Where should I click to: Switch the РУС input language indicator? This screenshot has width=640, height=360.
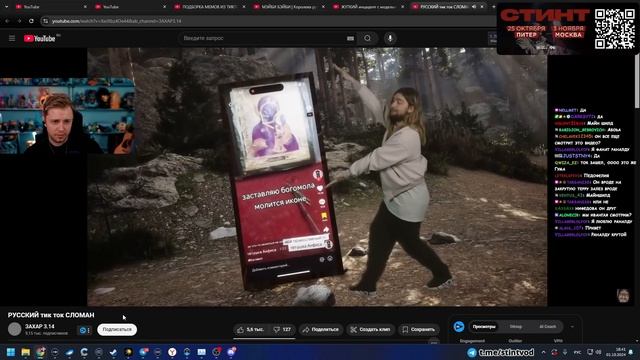577,352
